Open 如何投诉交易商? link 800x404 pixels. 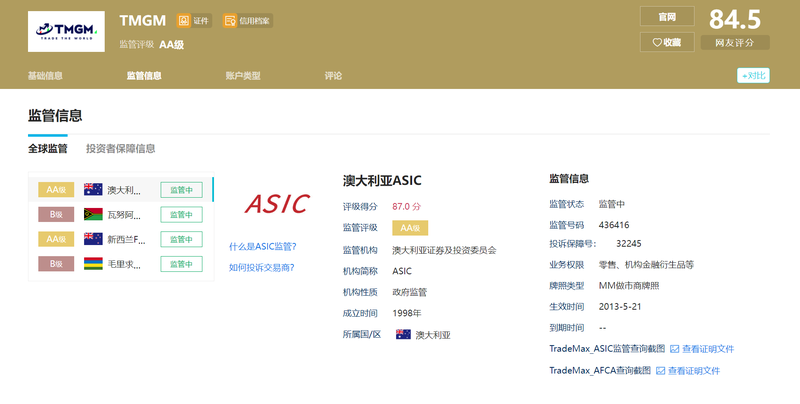(x=261, y=268)
